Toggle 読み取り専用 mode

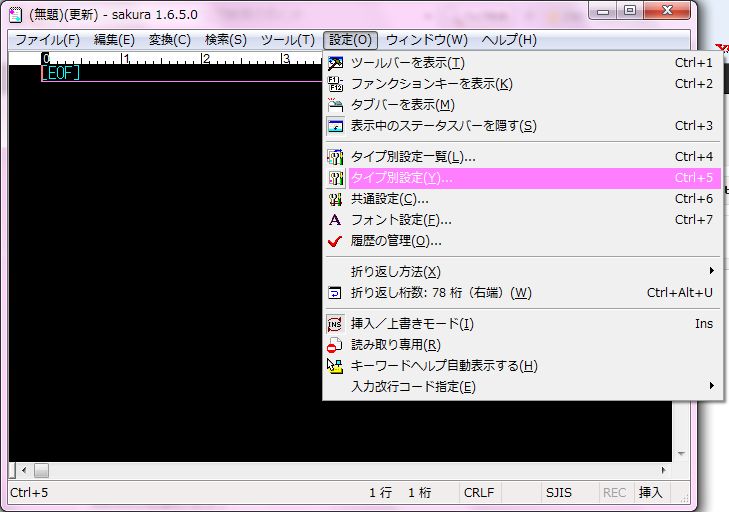click(x=522, y=345)
